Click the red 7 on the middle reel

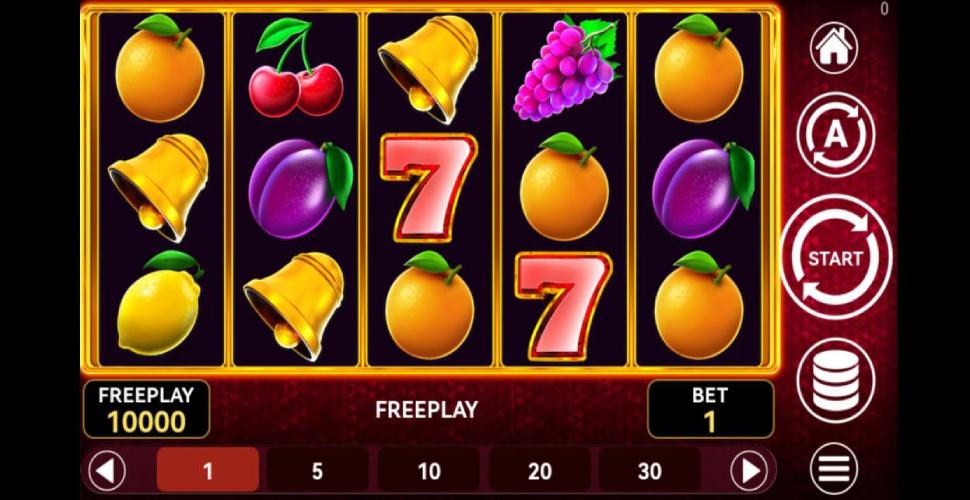click(429, 187)
